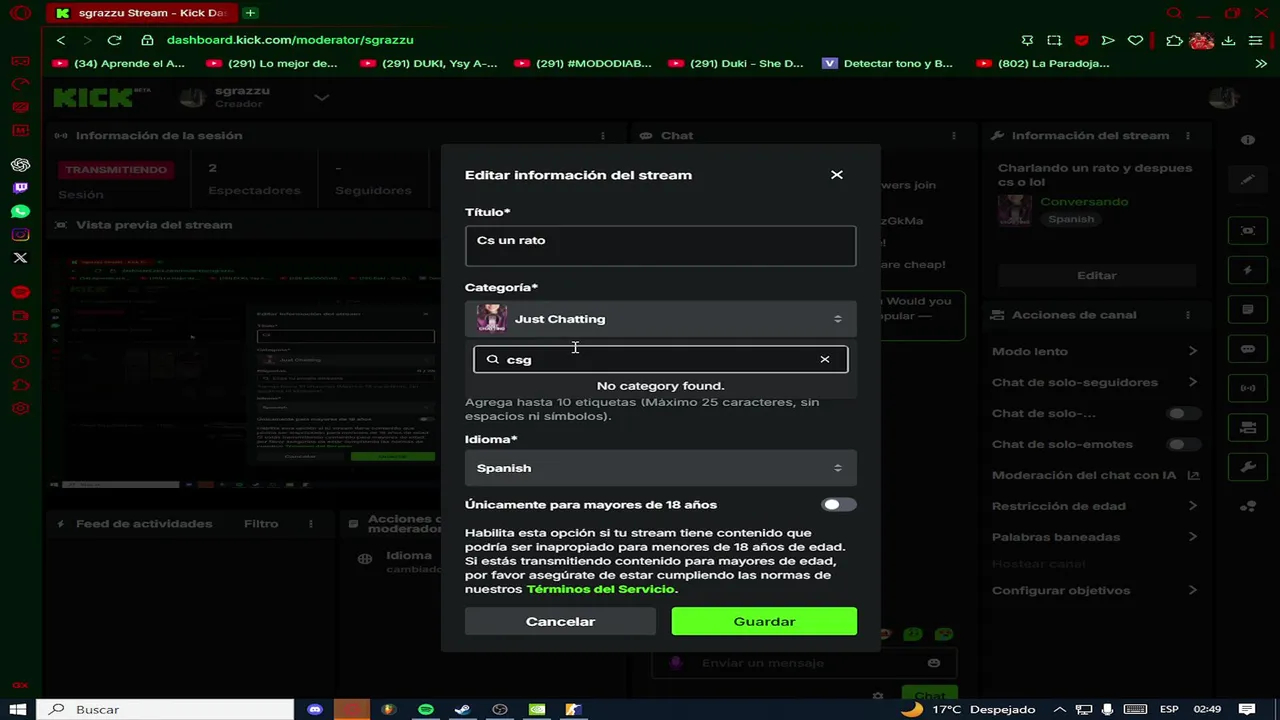Screen dimensions: 1280x720
Task: Open Steam from the taskbar
Action: [x=462, y=709]
